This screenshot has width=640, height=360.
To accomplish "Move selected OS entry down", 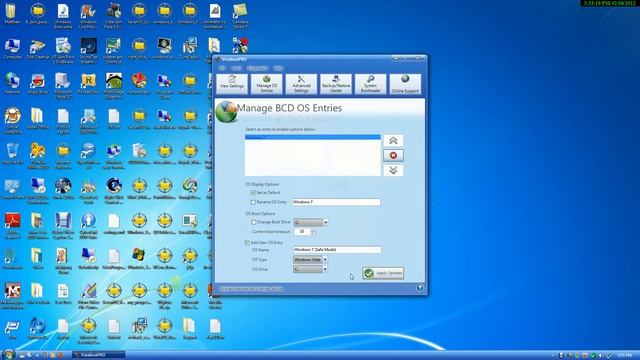I will (x=393, y=170).
